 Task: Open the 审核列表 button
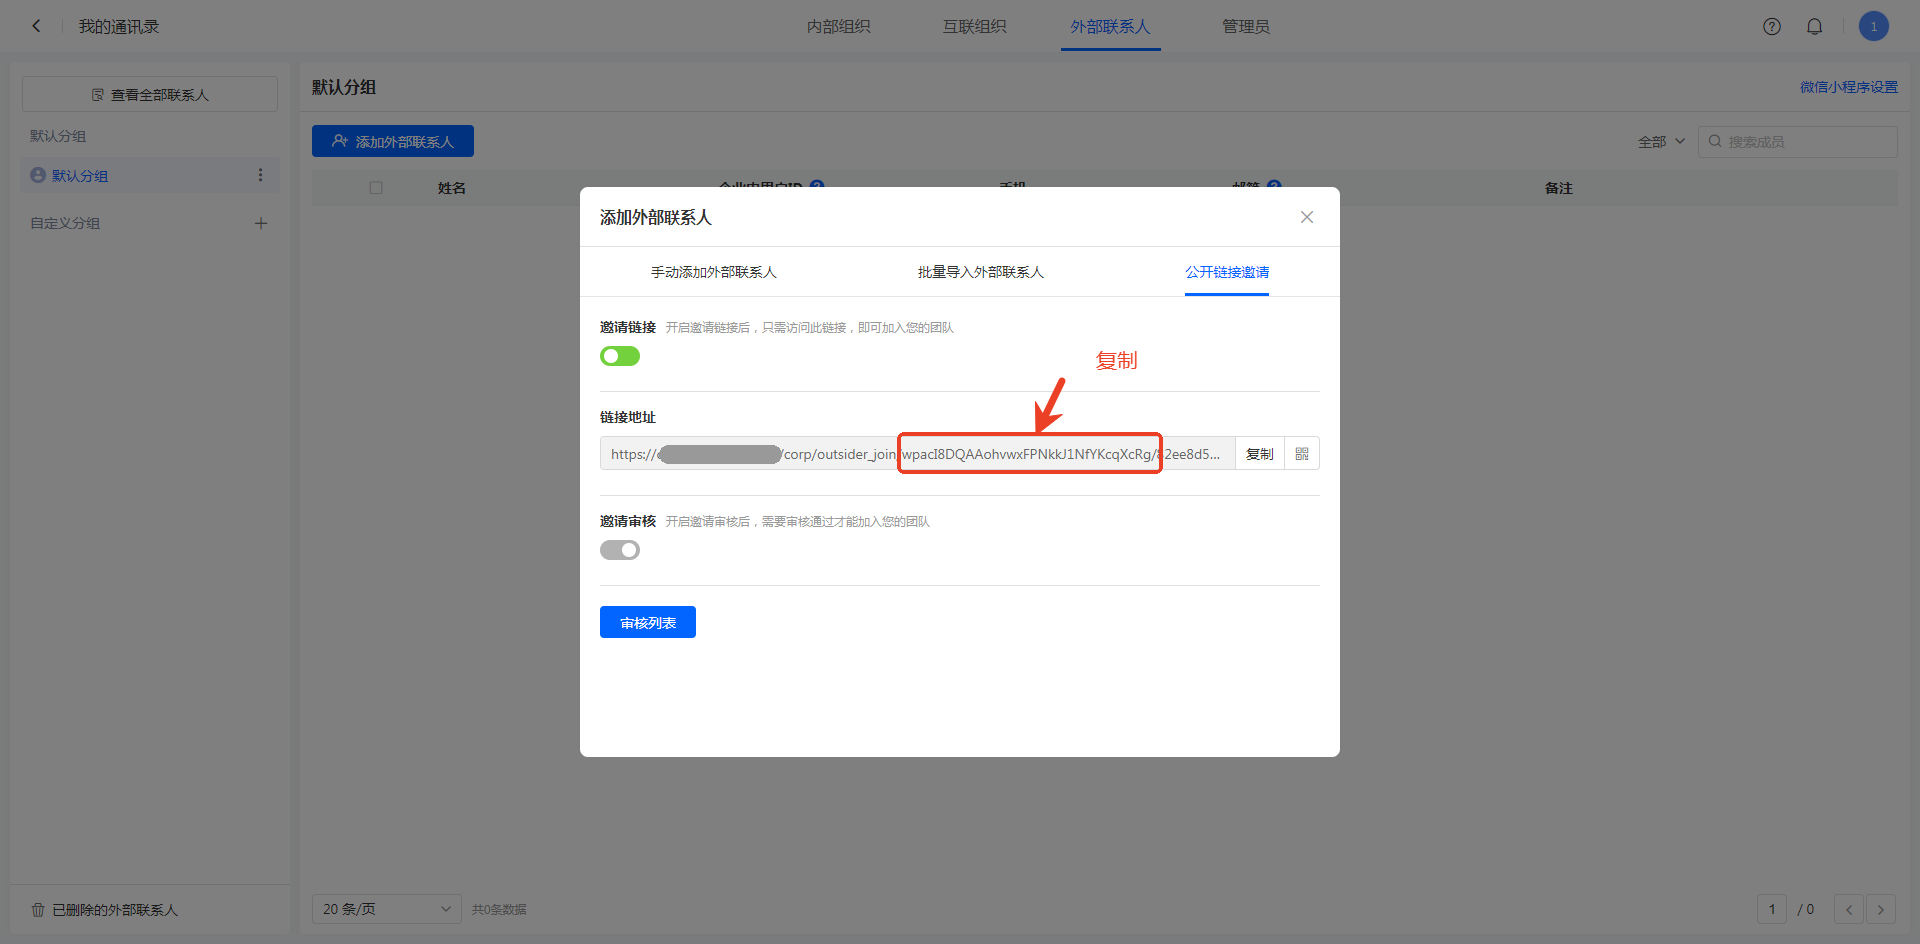pyautogui.click(x=648, y=623)
